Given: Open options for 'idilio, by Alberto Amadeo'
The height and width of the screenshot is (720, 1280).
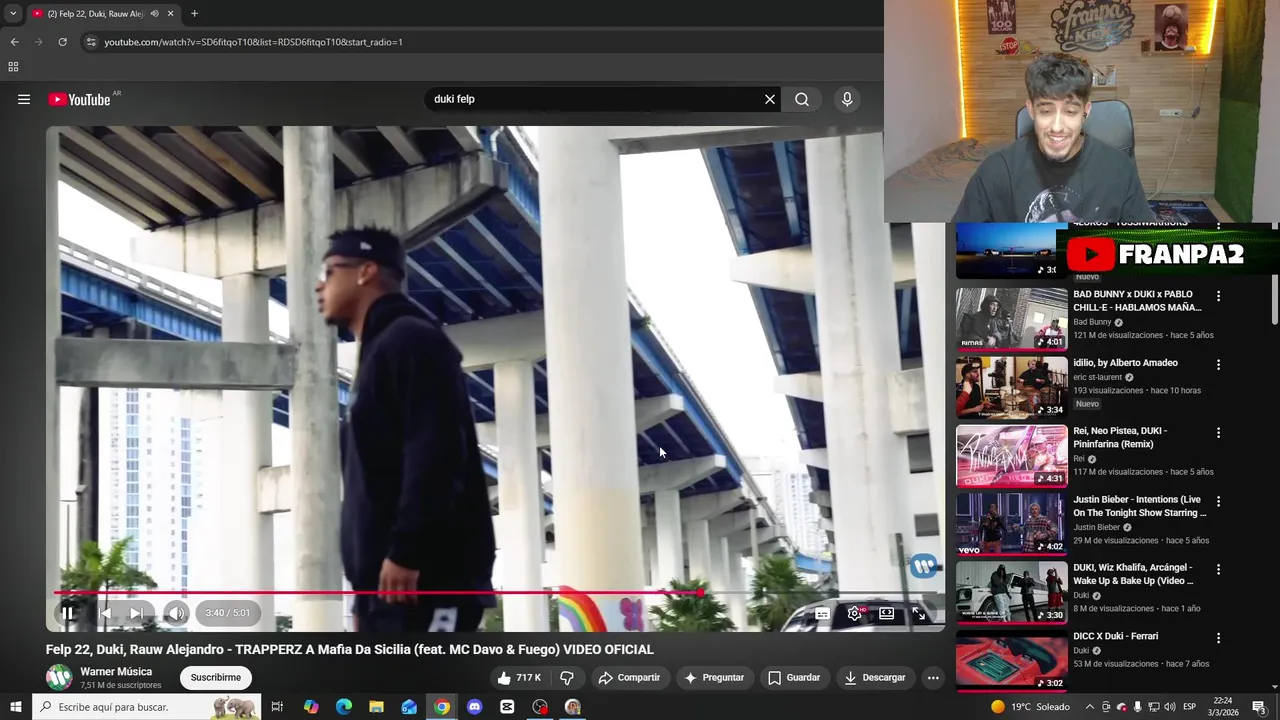Looking at the screenshot, I should [x=1218, y=364].
